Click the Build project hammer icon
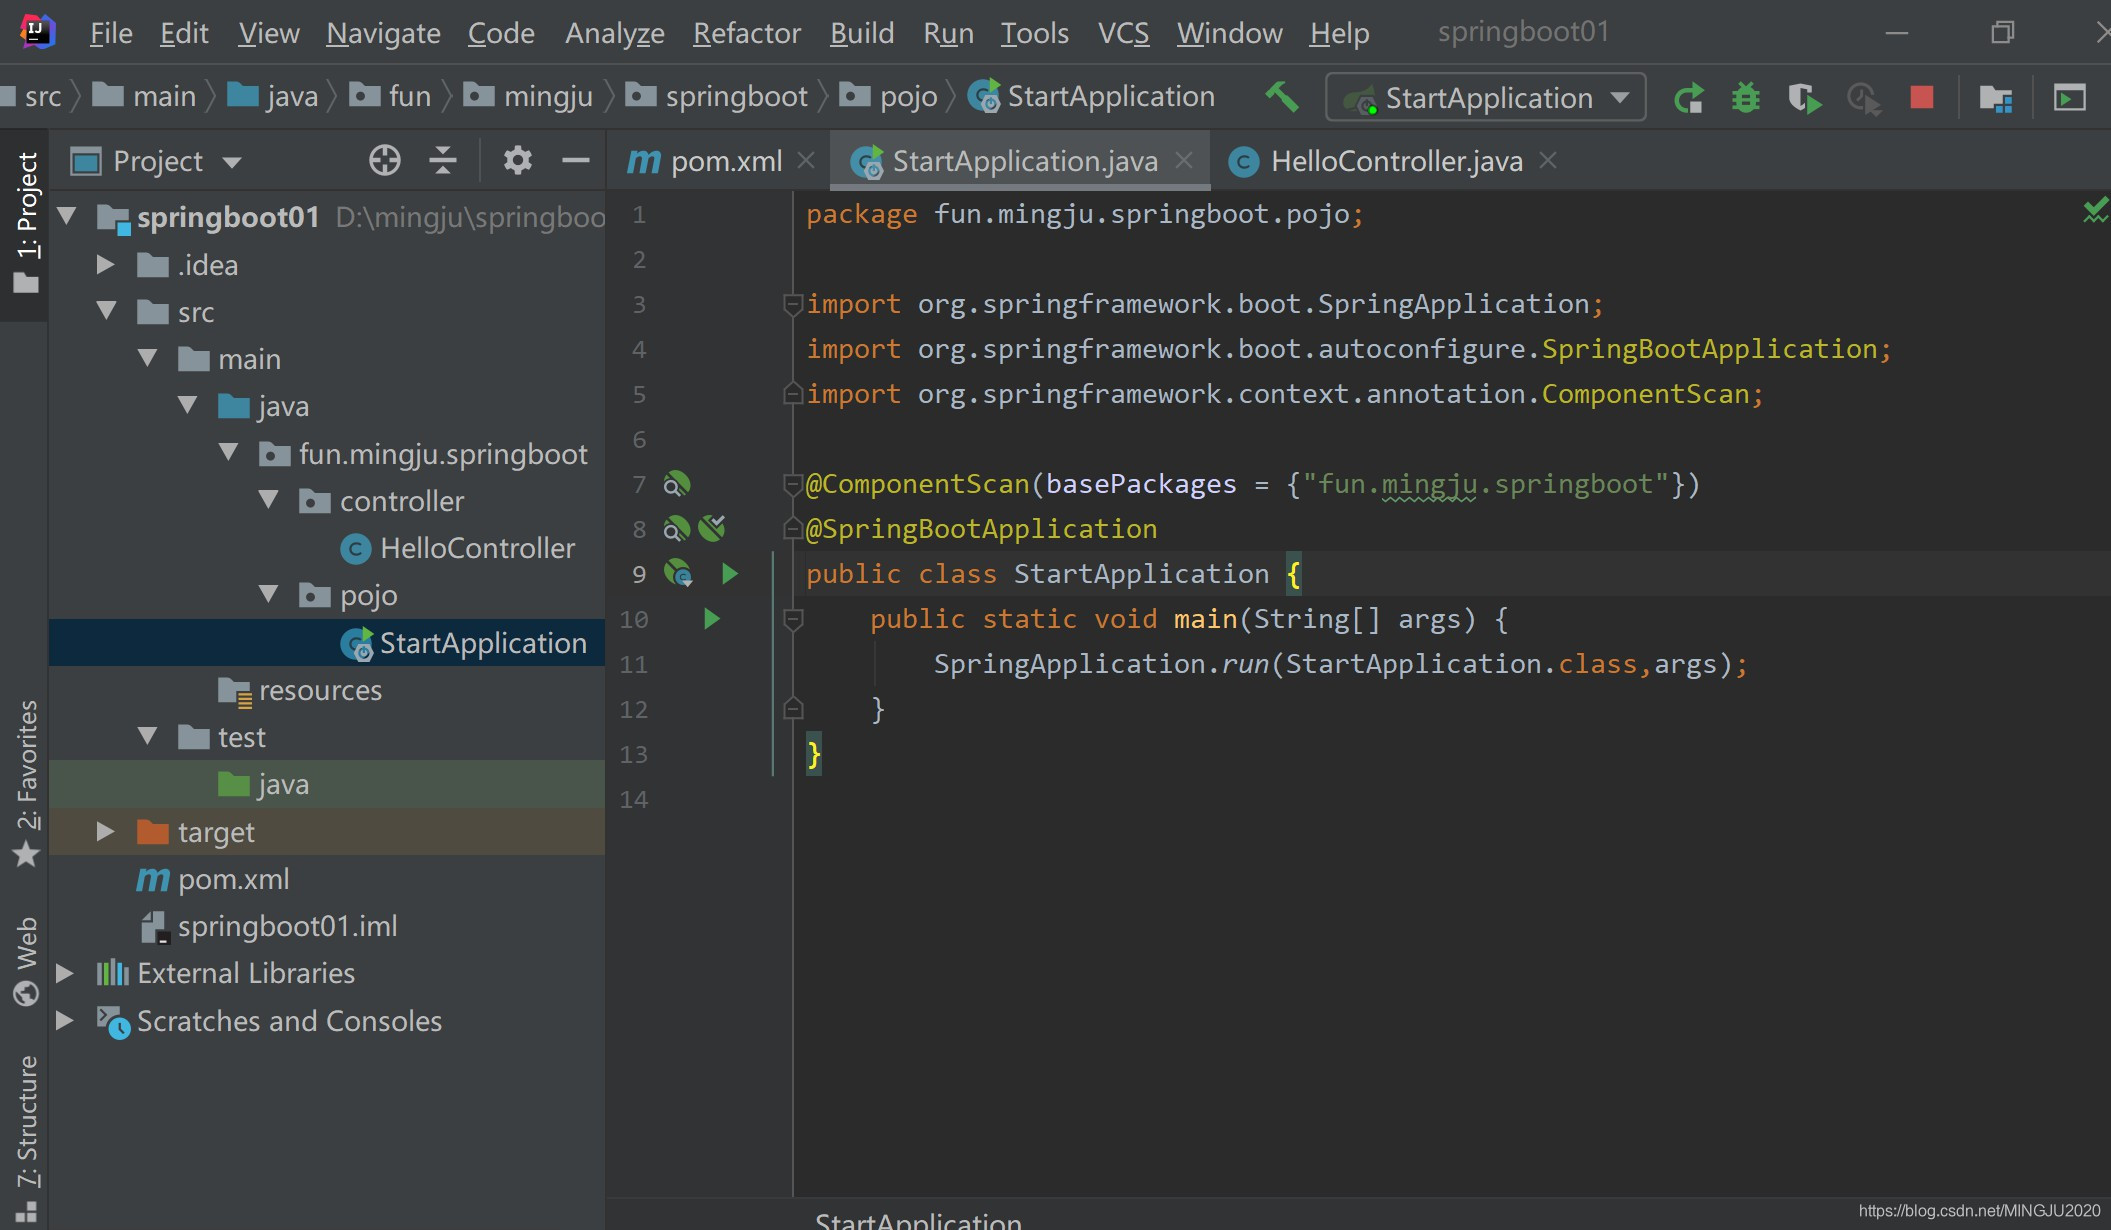Viewport: 2111px width, 1230px height. pyautogui.click(x=1281, y=97)
